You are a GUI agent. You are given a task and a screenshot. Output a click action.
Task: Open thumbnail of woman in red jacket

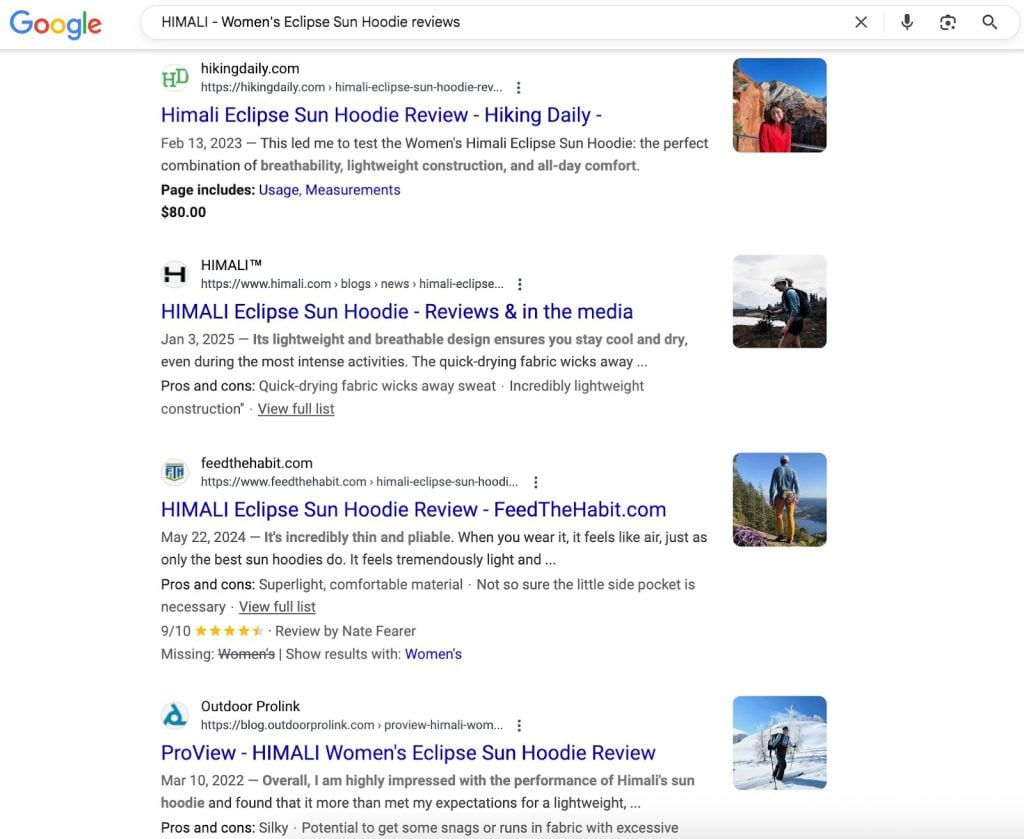[779, 105]
